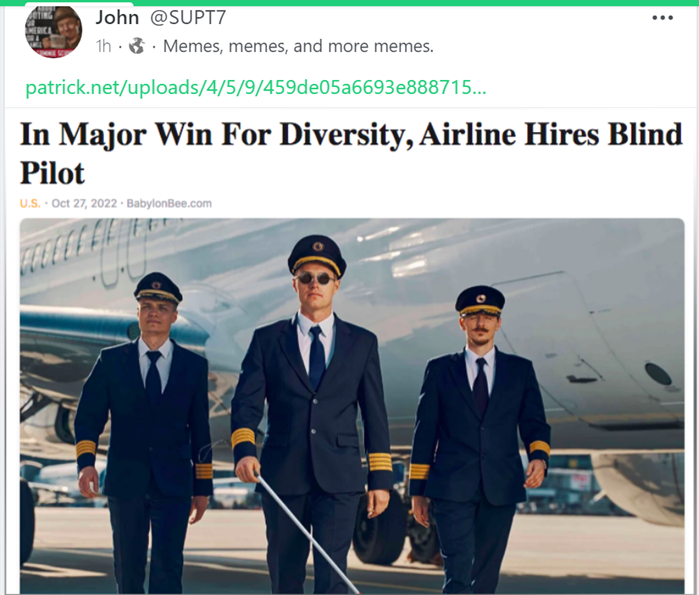The image size is (699, 595).
Task: Open the three-dot post options menu
Action: click(x=662, y=18)
